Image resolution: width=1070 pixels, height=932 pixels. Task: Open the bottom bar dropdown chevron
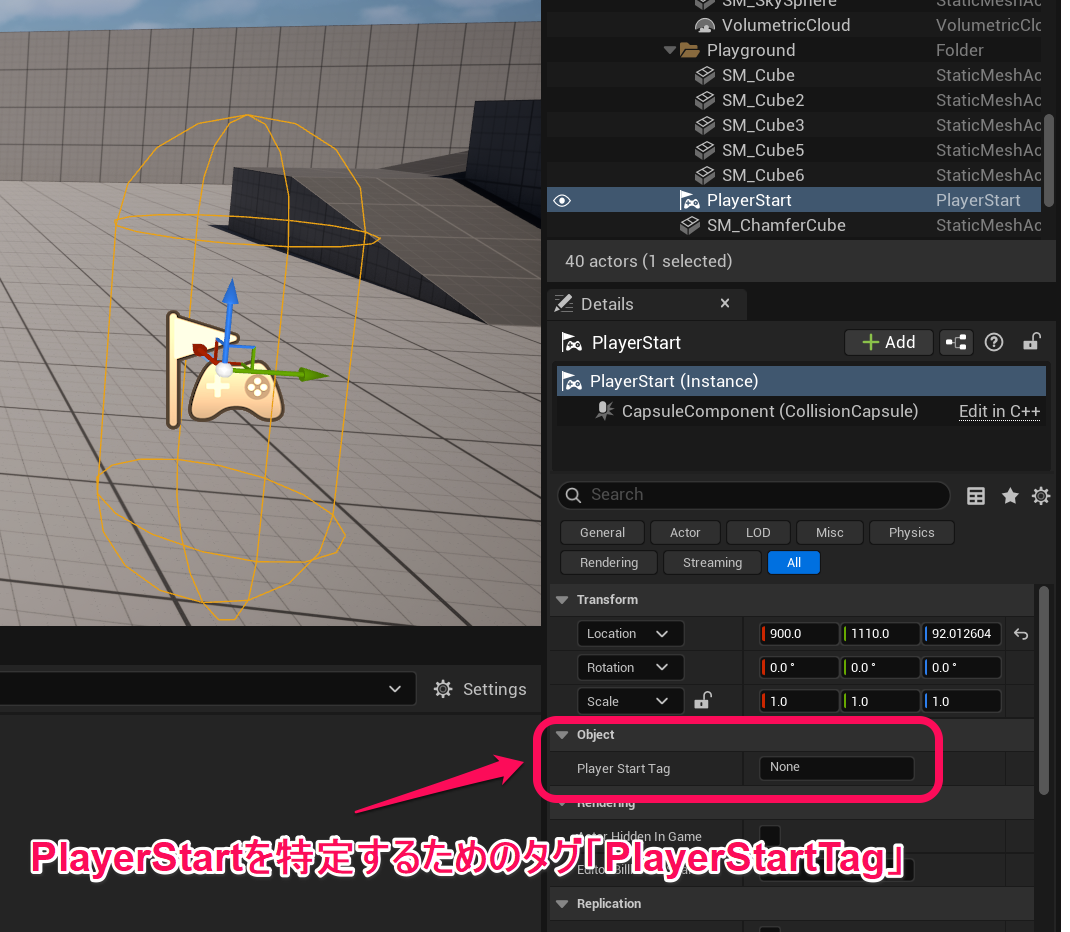coord(394,689)
